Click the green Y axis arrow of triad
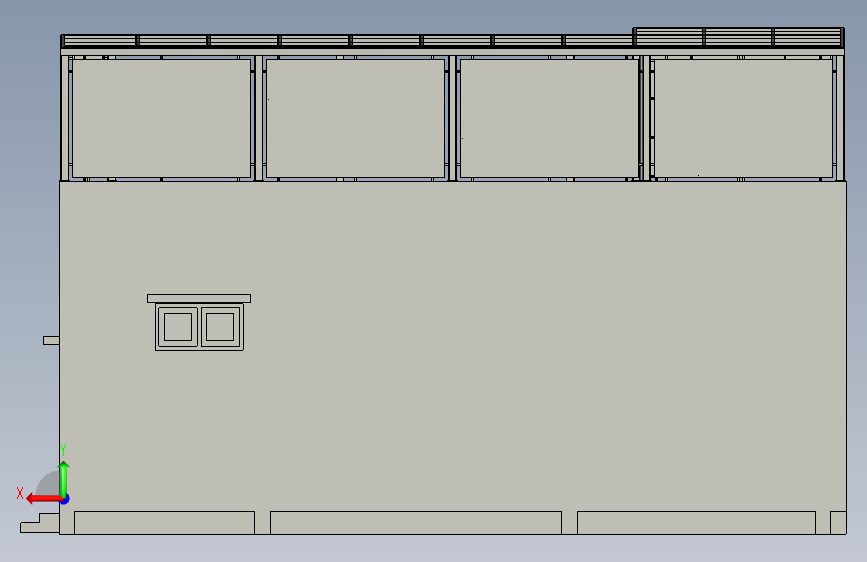This screenshot has width=867, height=562. click(64, 479)
